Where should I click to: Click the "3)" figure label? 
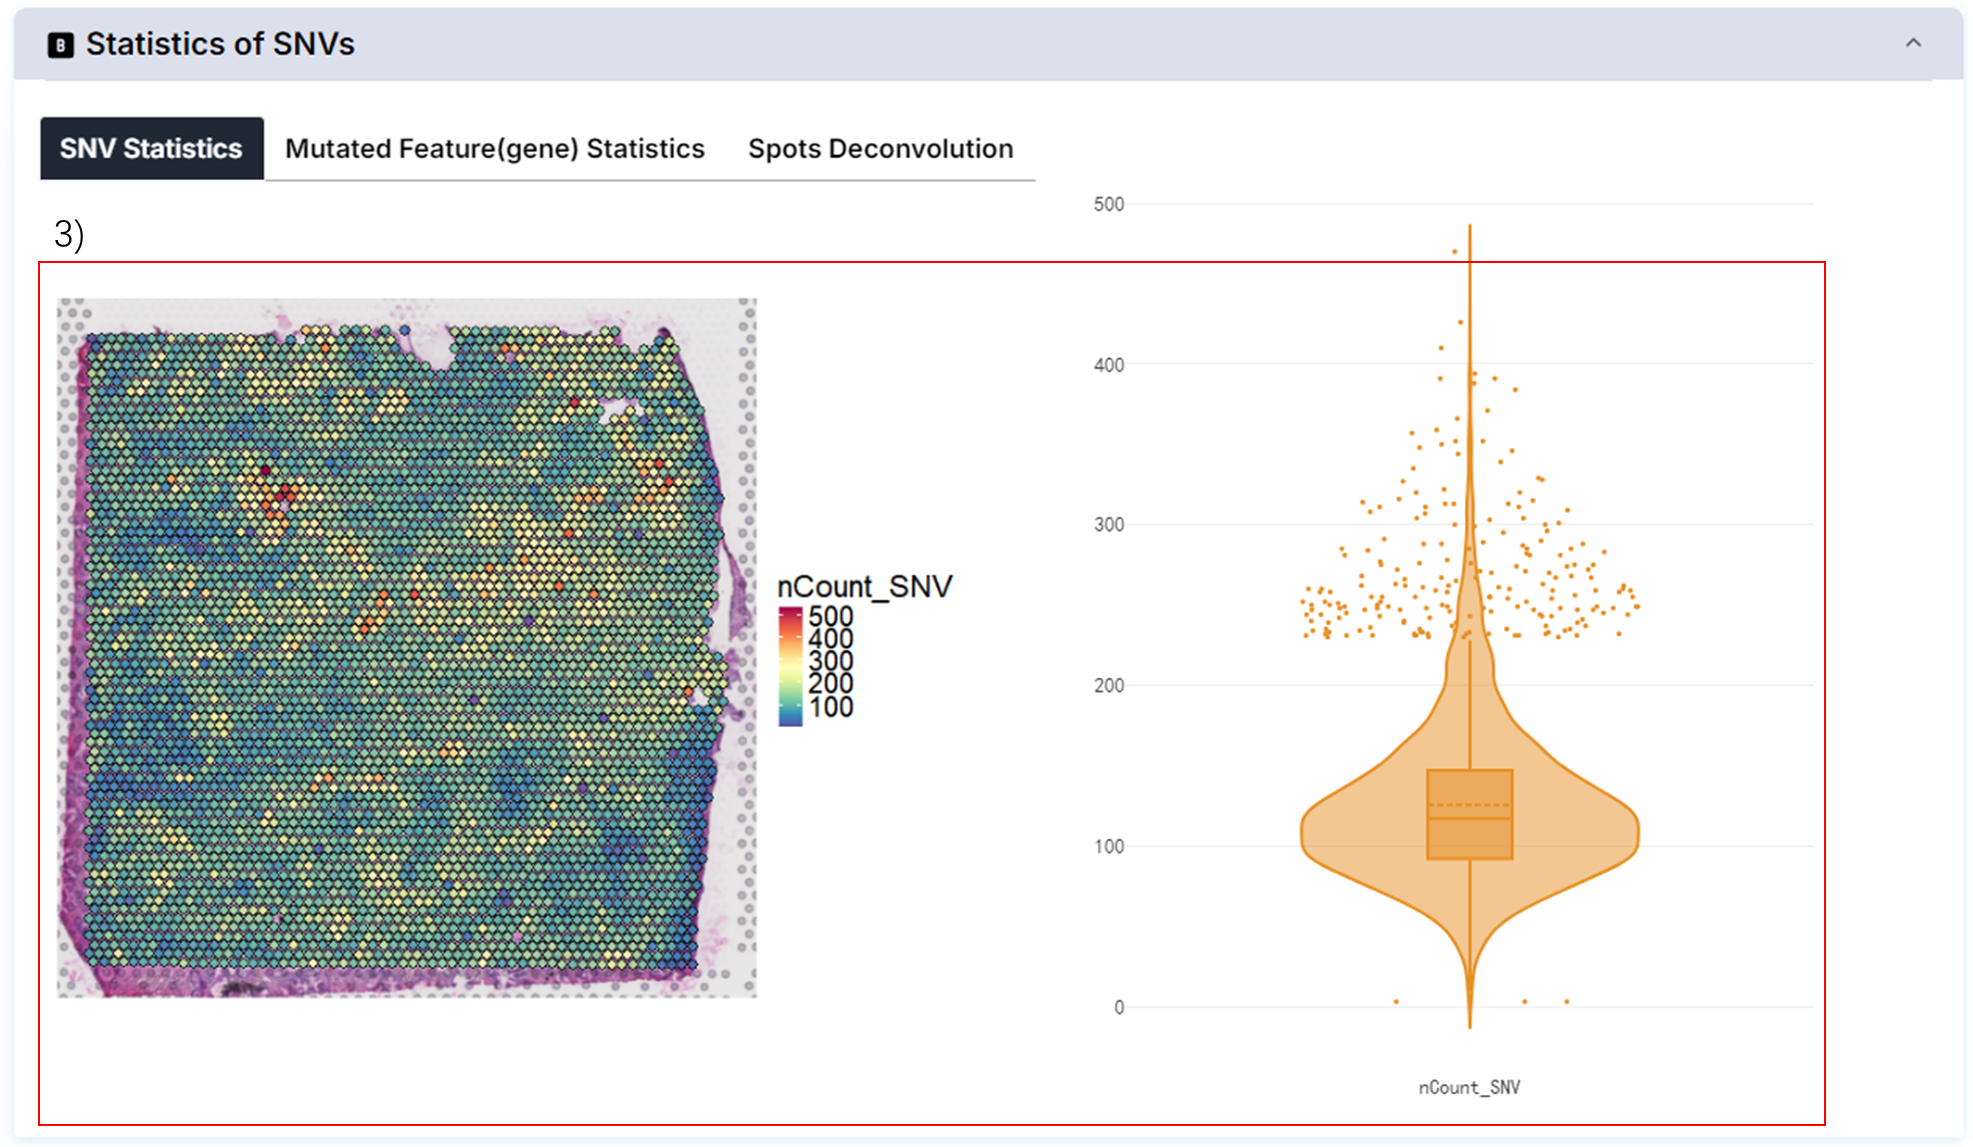[x=68, y=234]
